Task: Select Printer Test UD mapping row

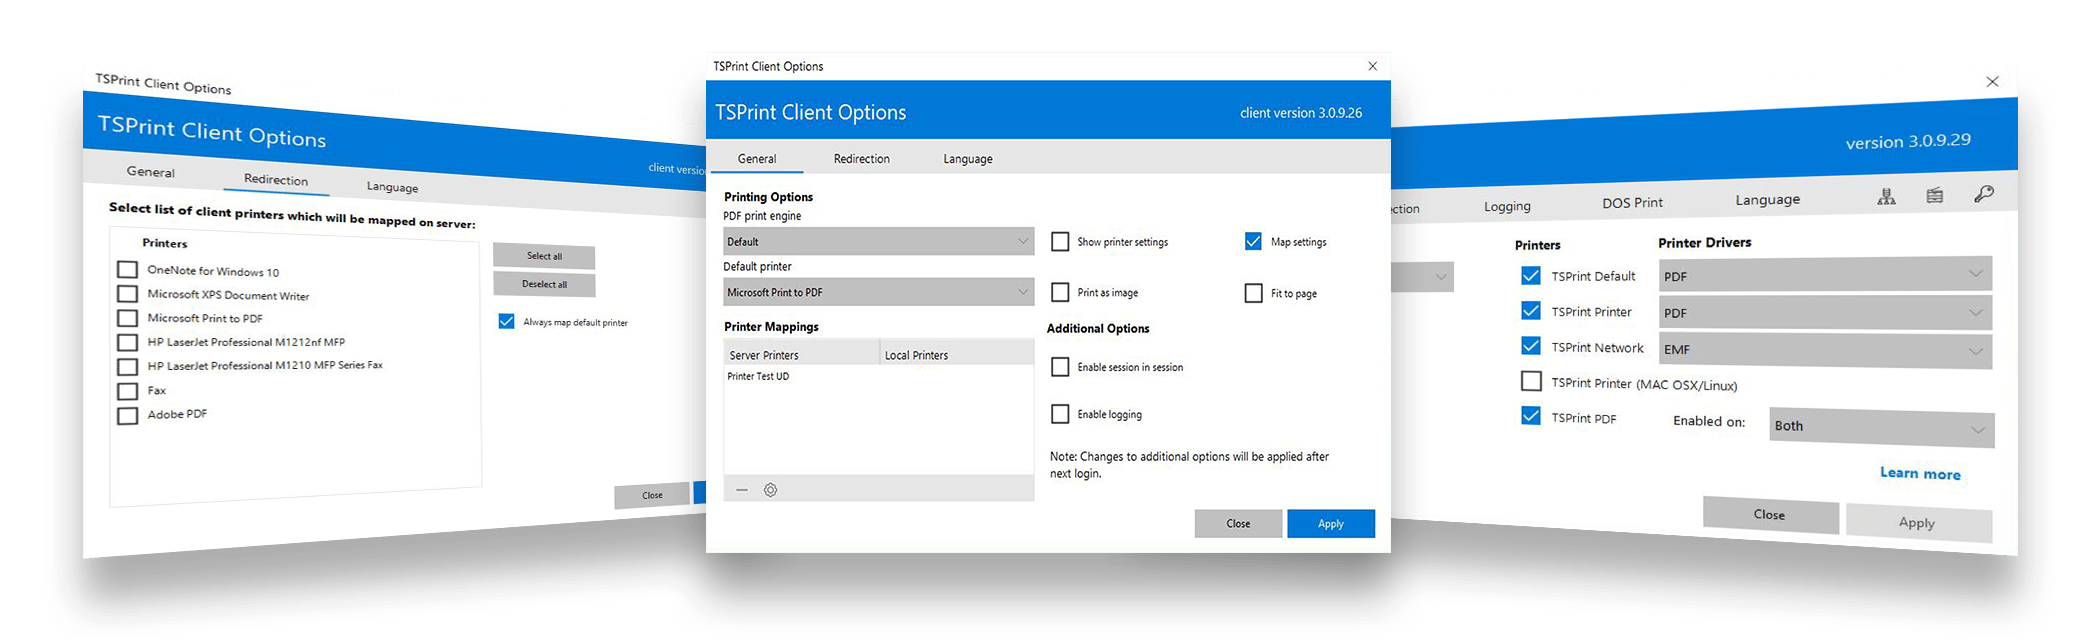Action: pos(878,376)
